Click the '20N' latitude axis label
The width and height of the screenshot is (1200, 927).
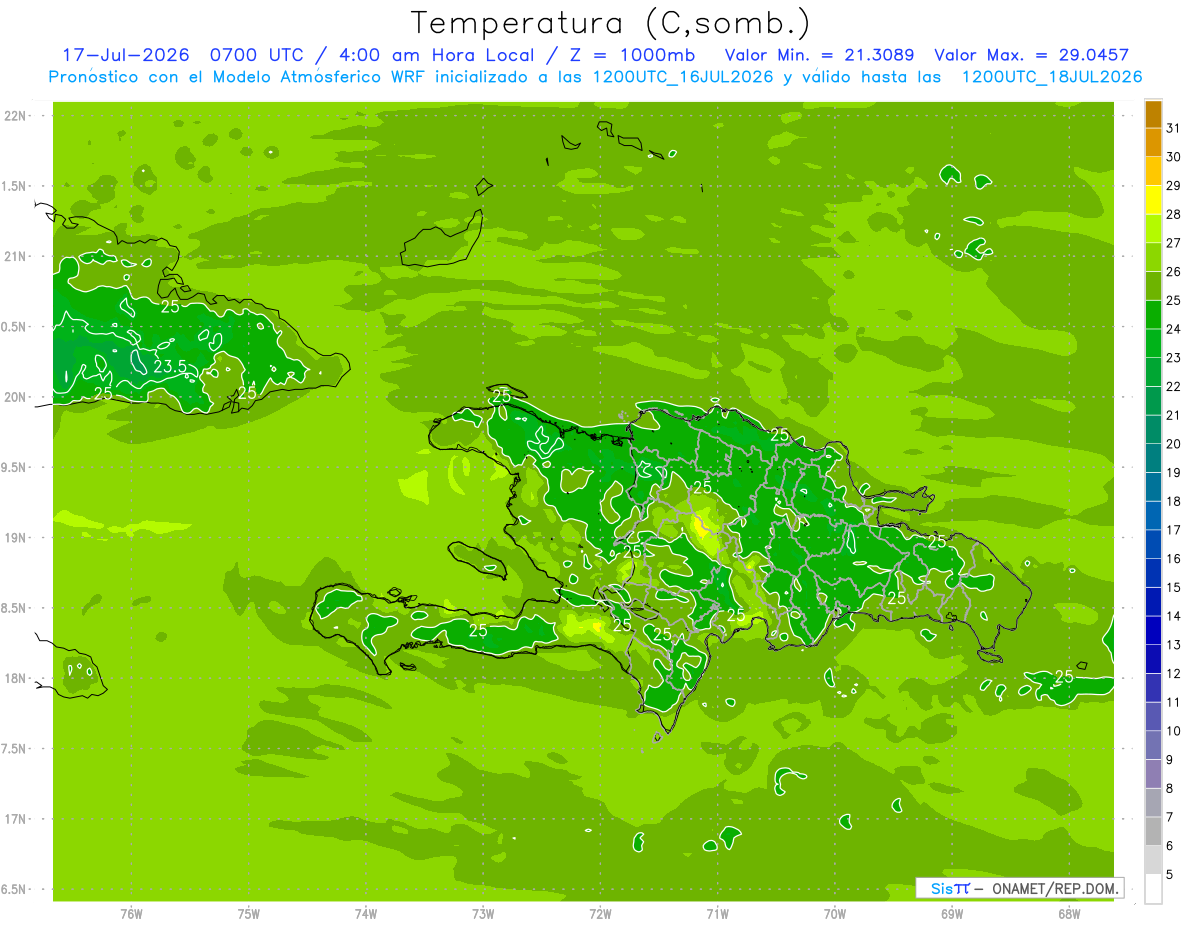point(16,398)
